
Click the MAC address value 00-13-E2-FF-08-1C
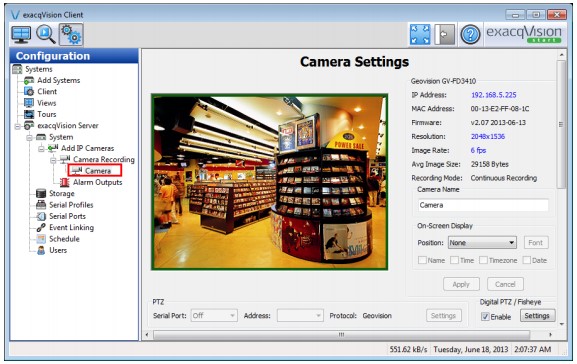500,109
